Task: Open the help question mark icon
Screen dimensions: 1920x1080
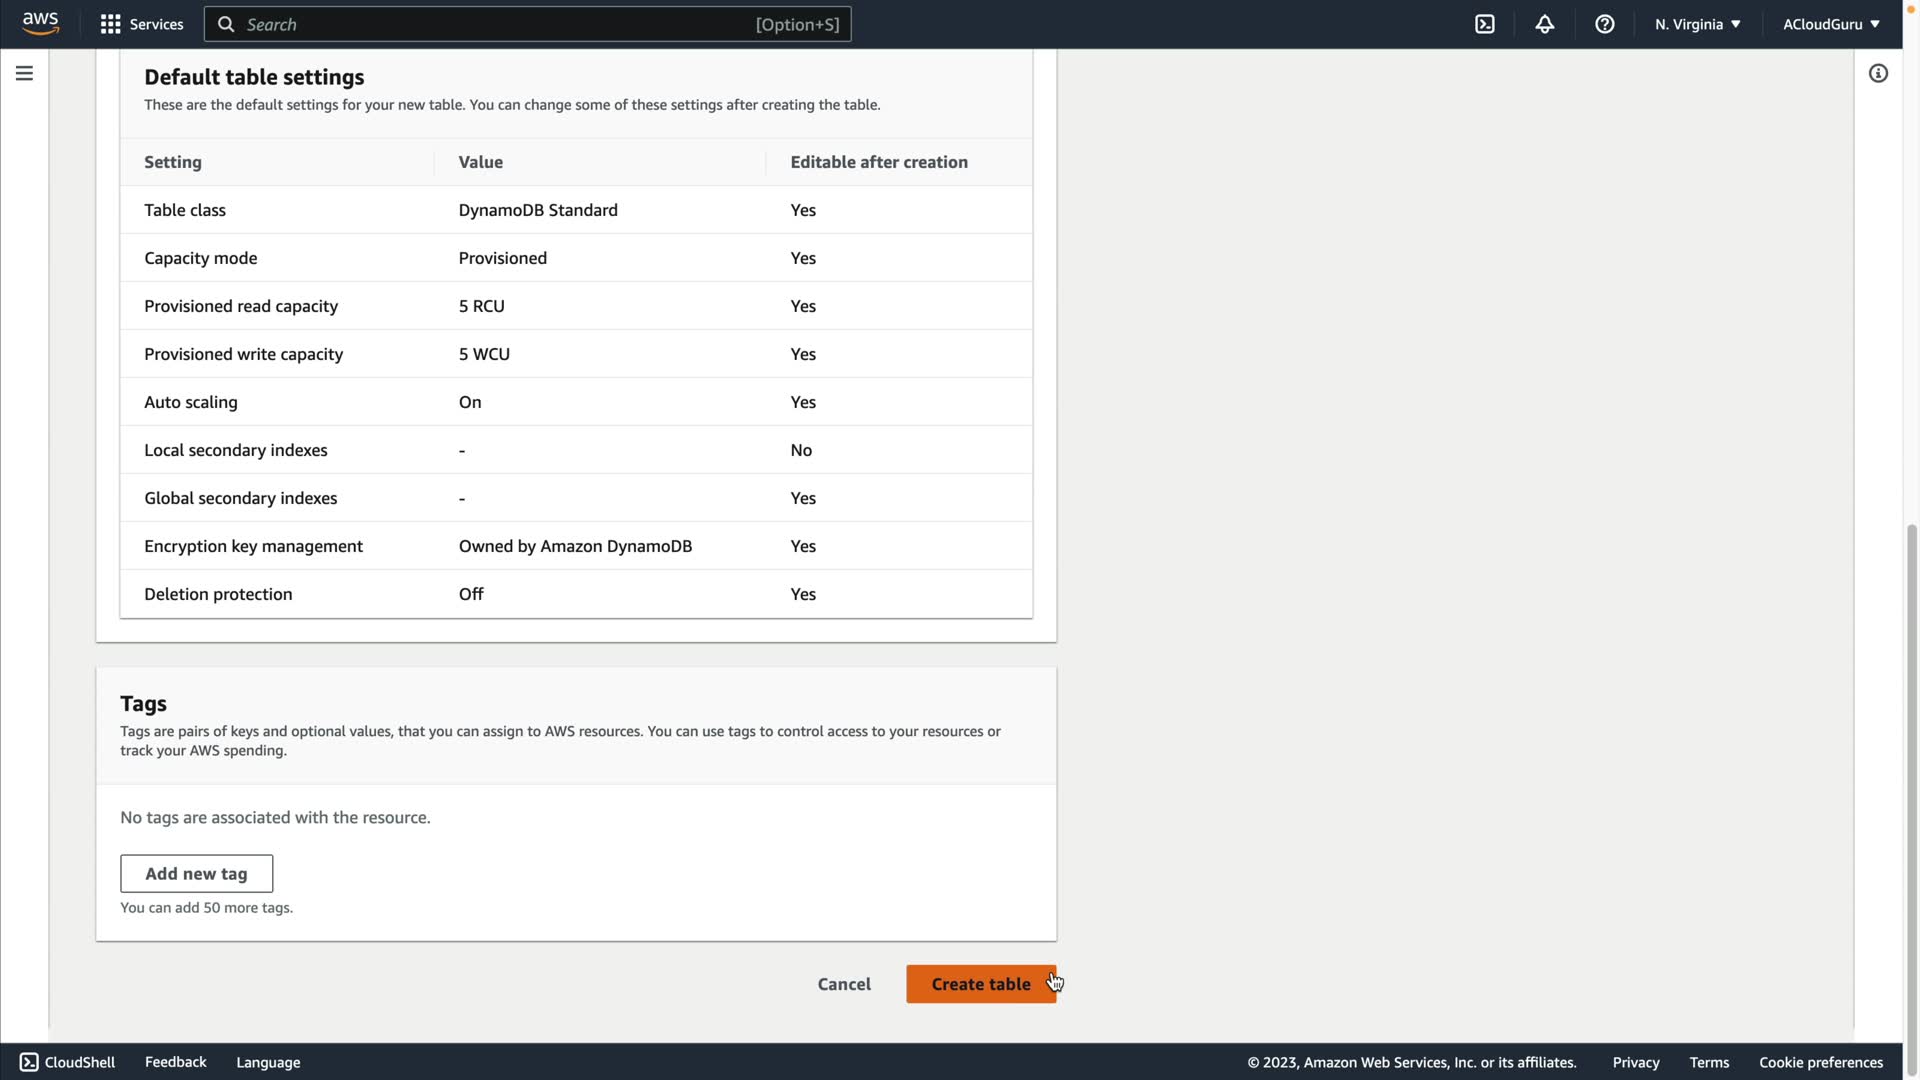Action: [1605, 24]
